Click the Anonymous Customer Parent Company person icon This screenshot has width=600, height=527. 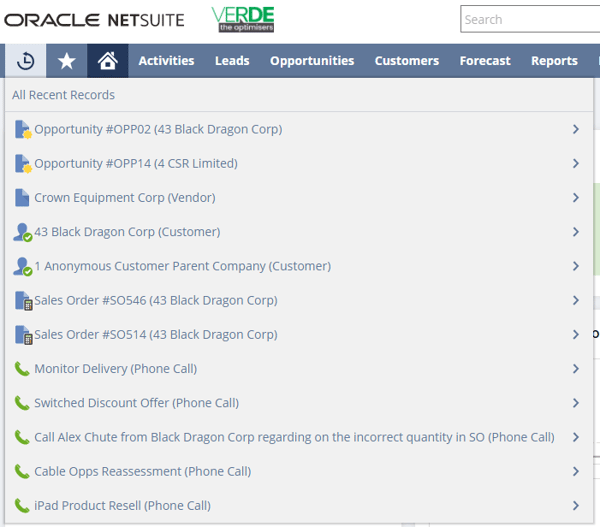pos(23,266)
